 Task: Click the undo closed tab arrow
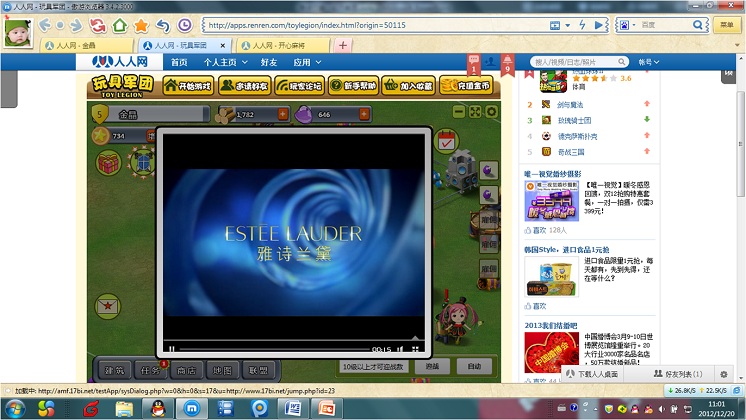pos(163,25)
